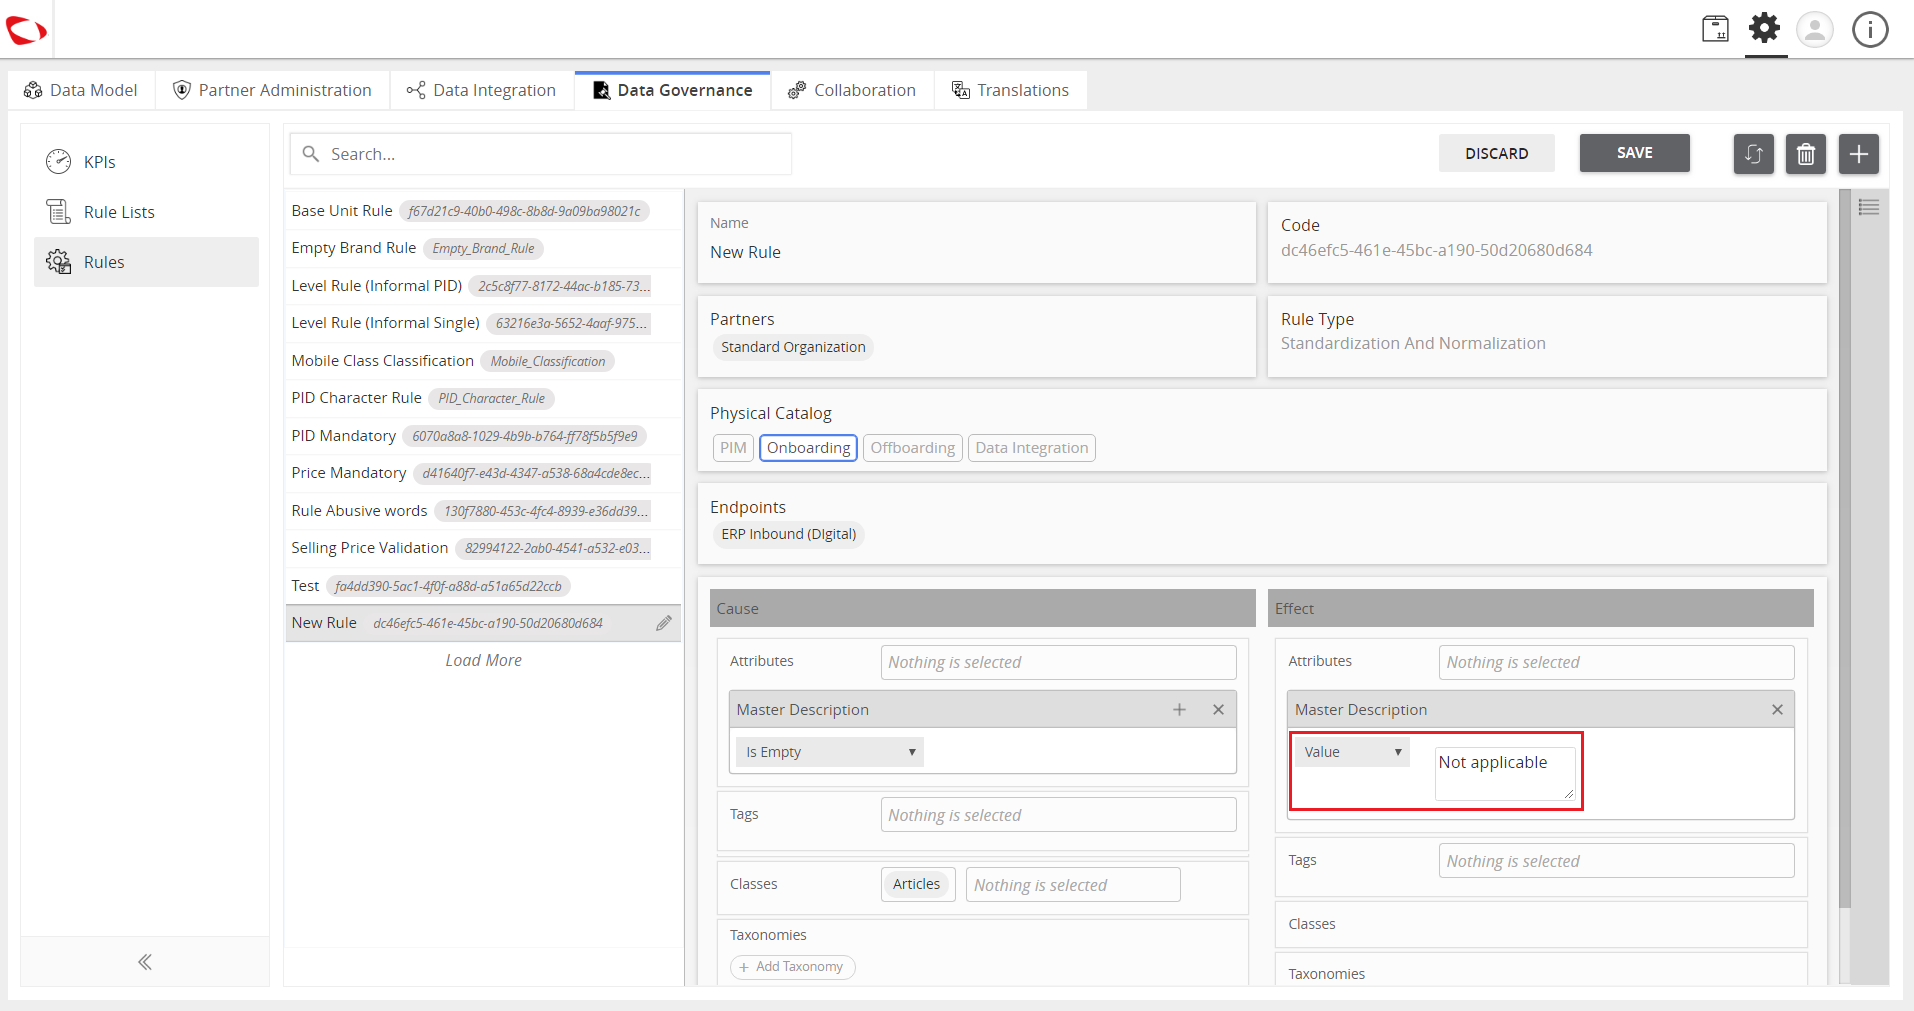The width and height of the screenshot is (1914, 1011).
Task: Select Level Rule (Informal PID)
Action: pos(483,286)
